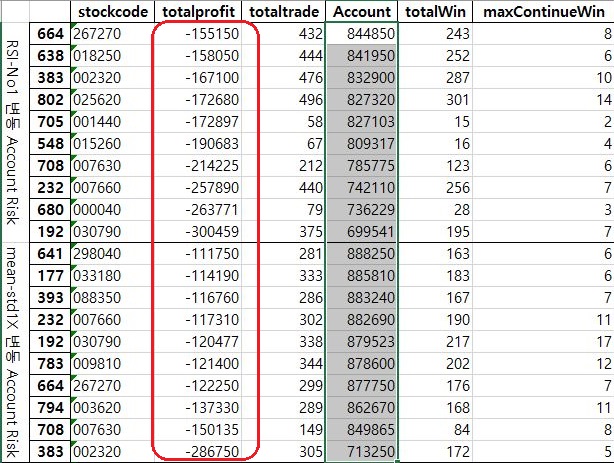Viewport: 614px width, 463px height.
Task: Click totaltrade cell 375
Action: point(284,232)
